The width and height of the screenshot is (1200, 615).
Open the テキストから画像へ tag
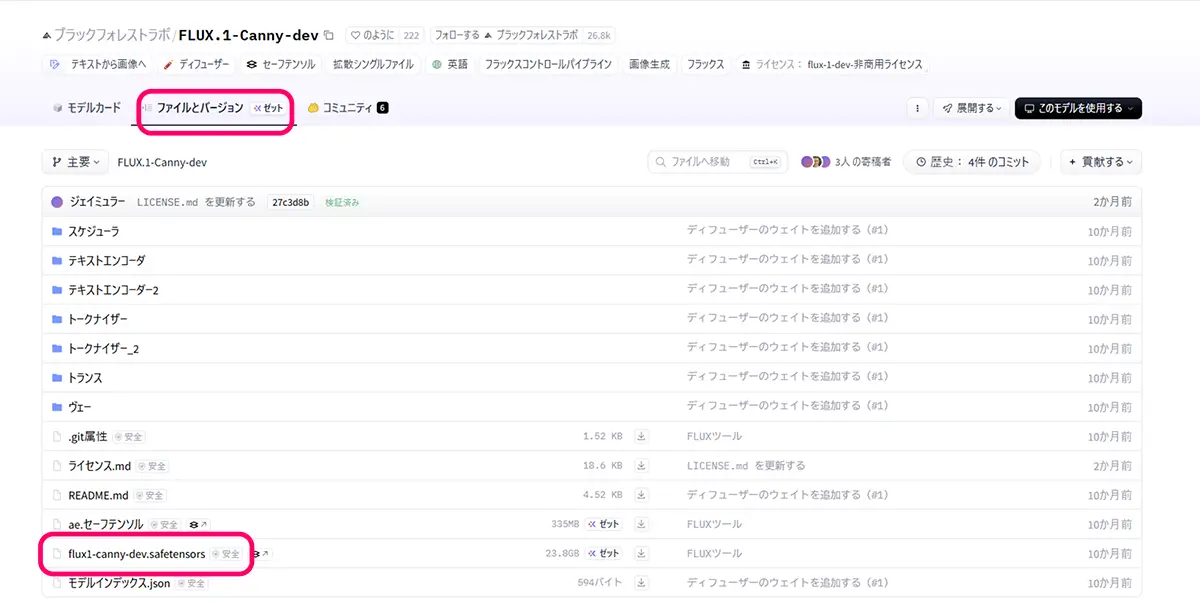tap(98, 64)
